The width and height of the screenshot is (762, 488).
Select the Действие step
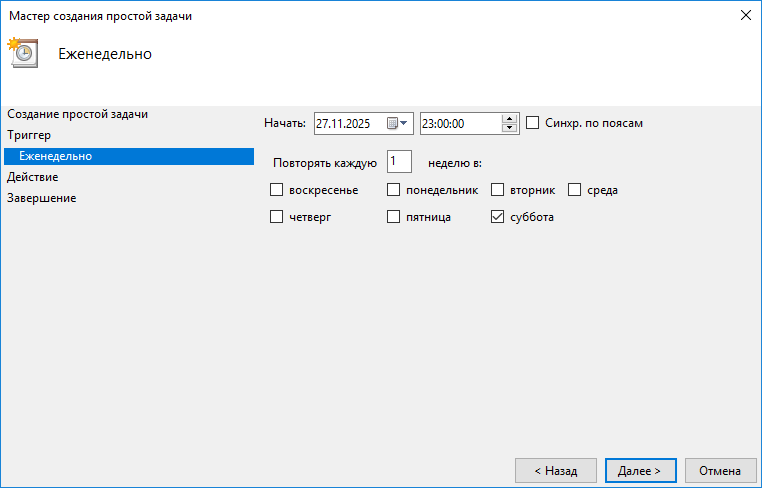pyautogui.click(x=33, y=177)
